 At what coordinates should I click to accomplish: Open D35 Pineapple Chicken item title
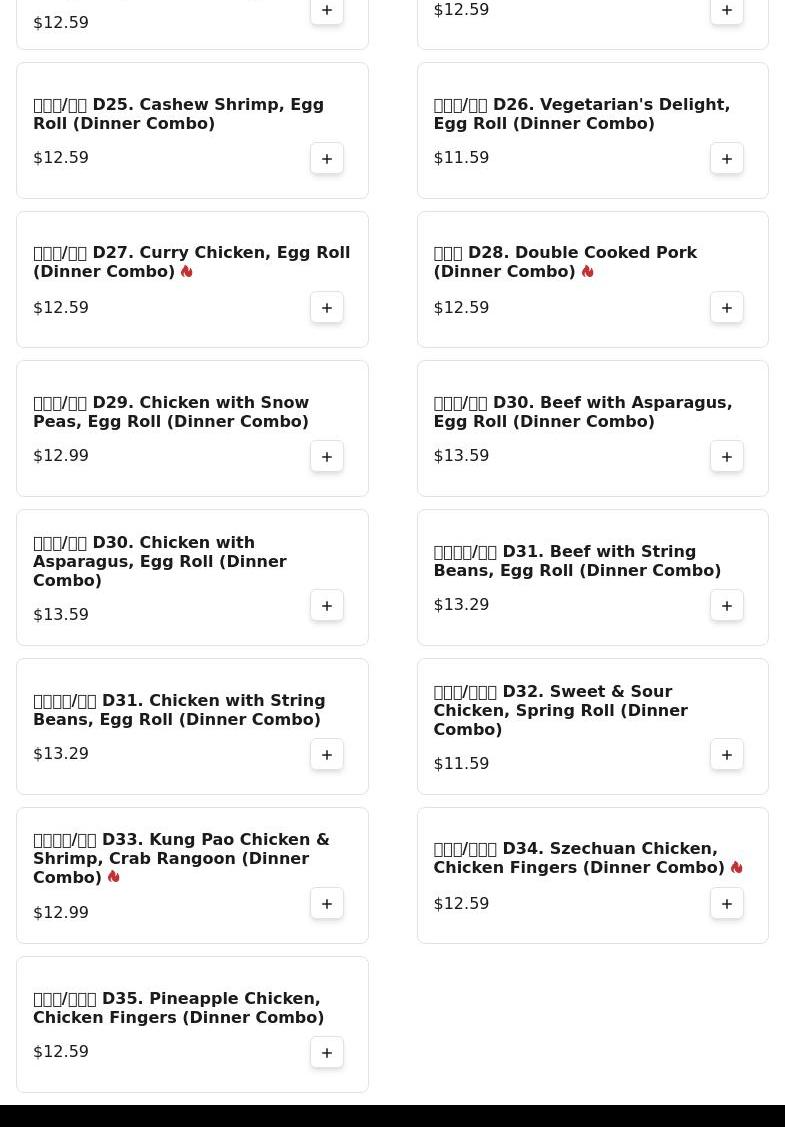point(178,1008)
